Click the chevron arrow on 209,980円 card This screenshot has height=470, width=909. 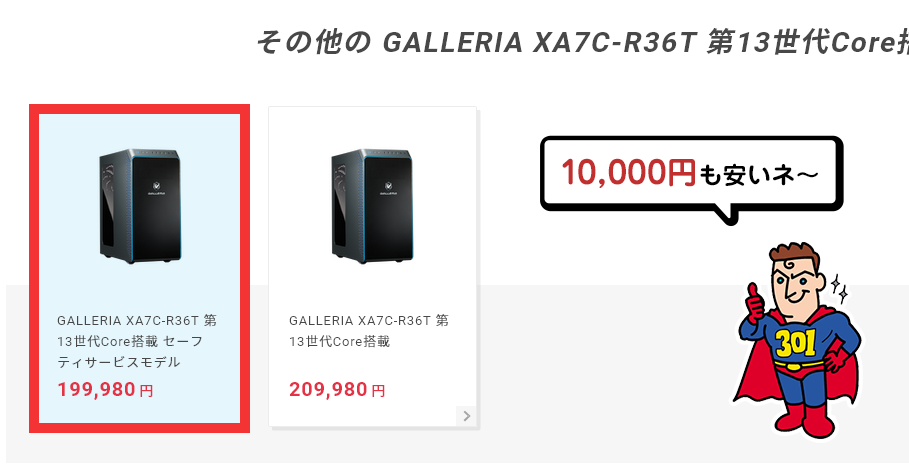coord(467,416)
